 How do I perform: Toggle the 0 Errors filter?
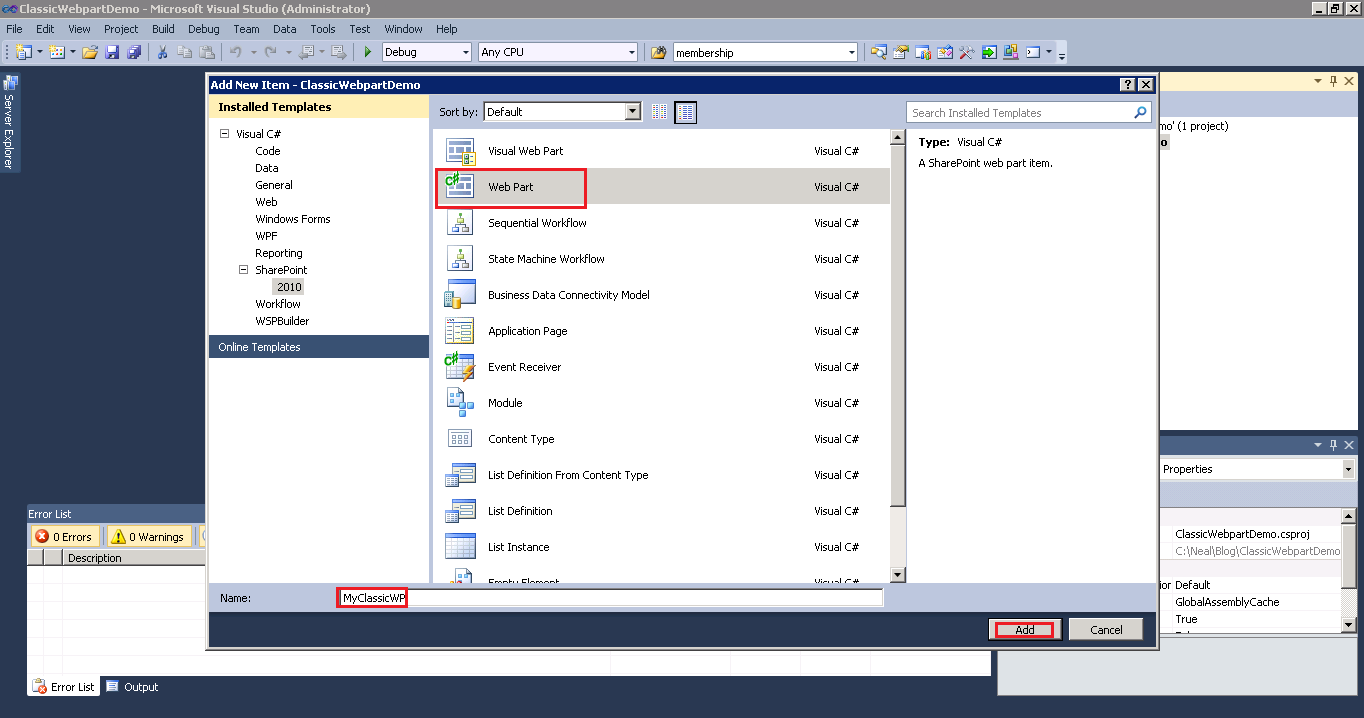pyautogui.click(x=64, y=536)
